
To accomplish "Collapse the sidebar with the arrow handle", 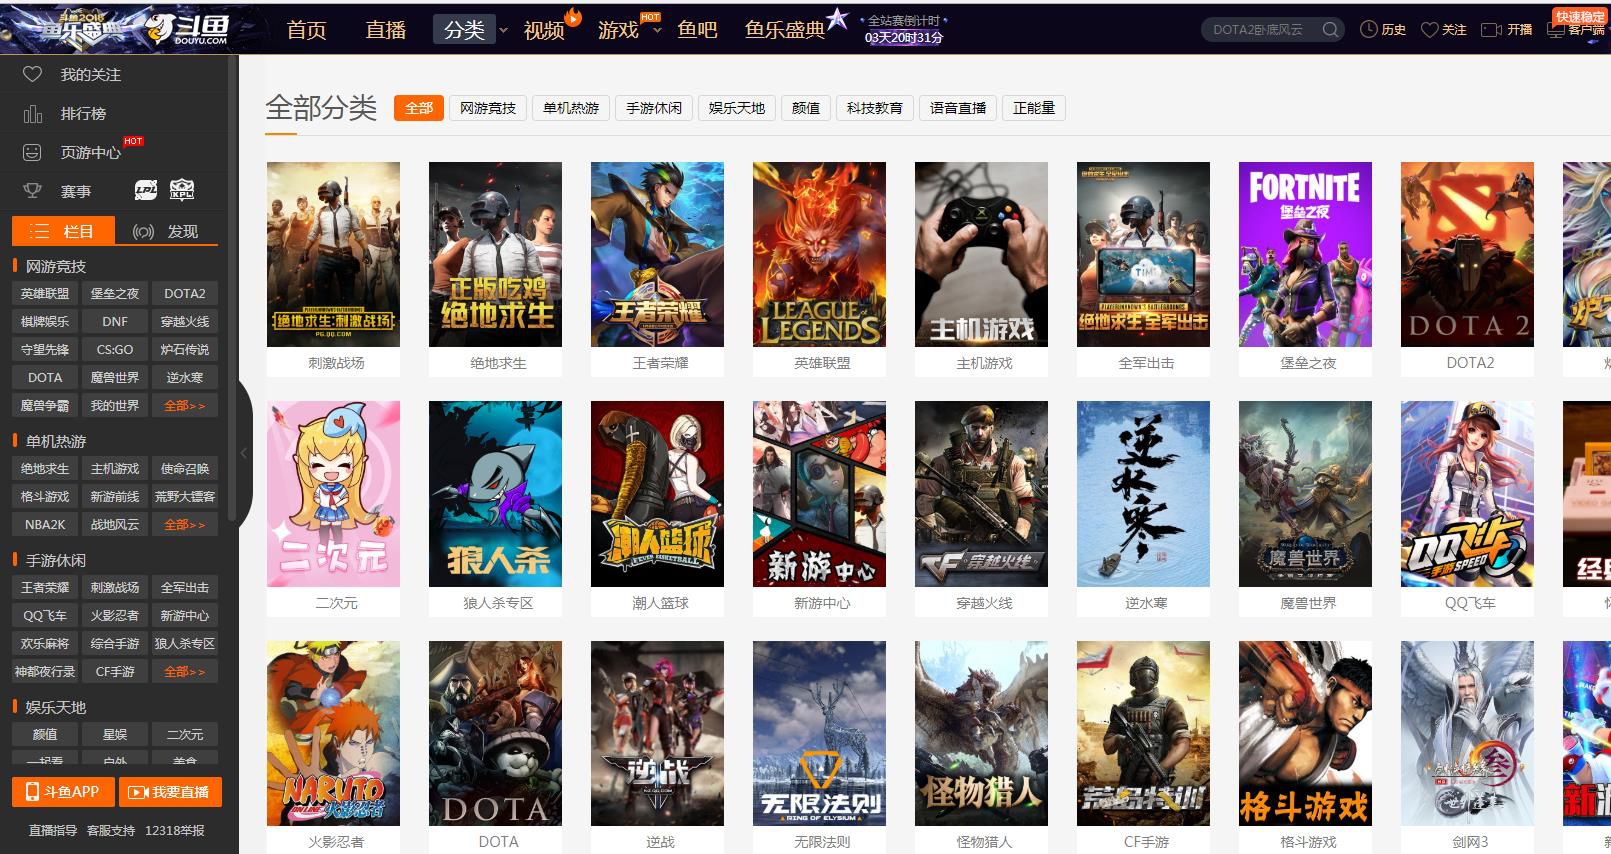I will [x=243, y=453].
